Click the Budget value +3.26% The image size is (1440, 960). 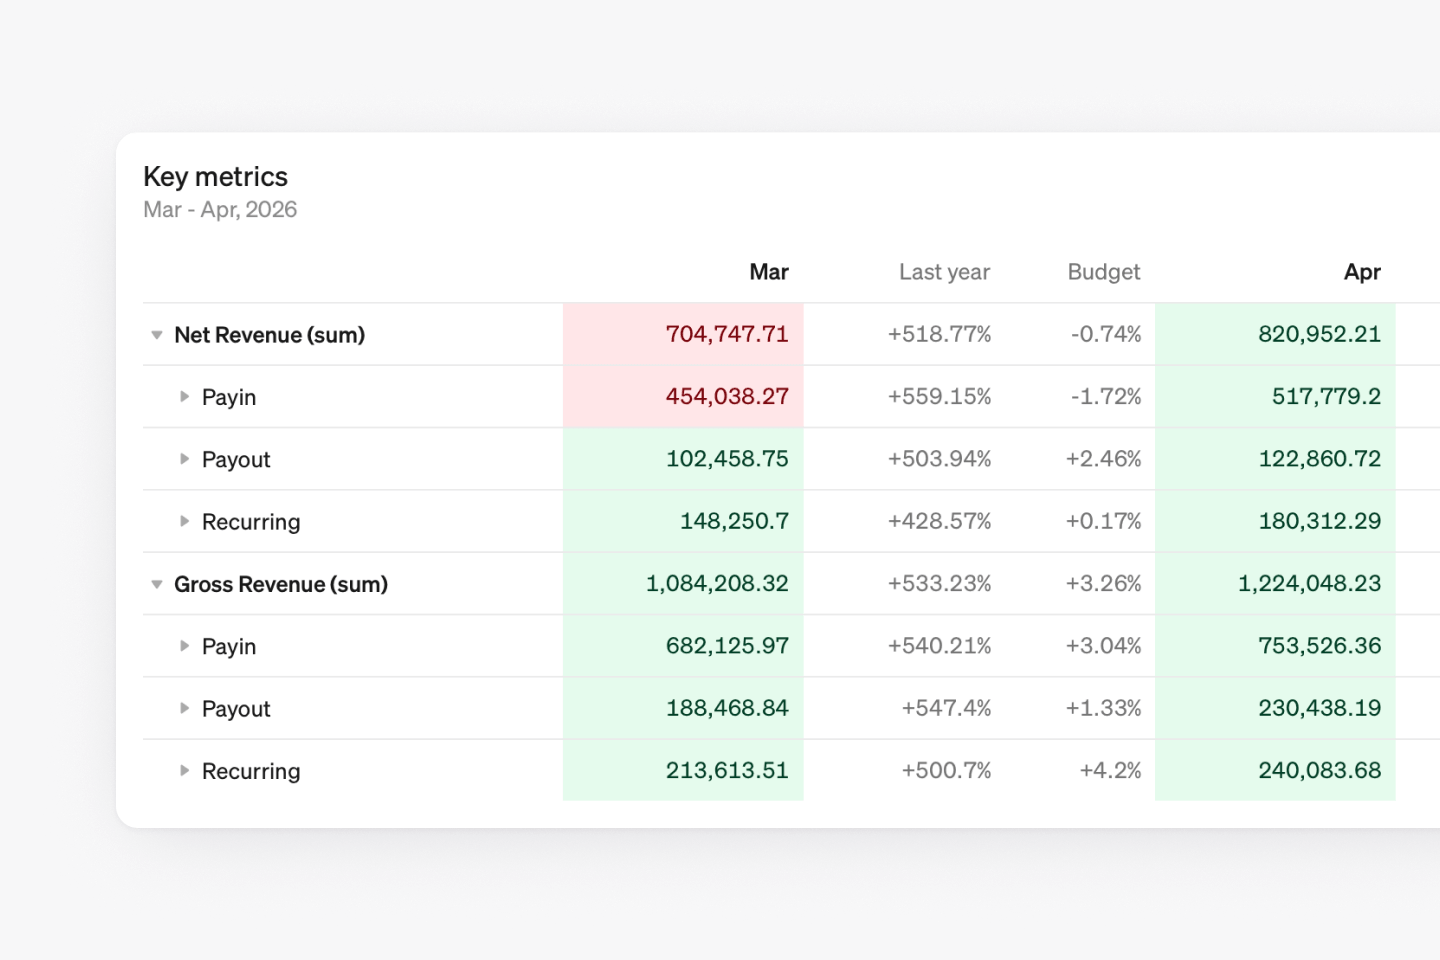pyautogui.click(x=1103, y=583)
